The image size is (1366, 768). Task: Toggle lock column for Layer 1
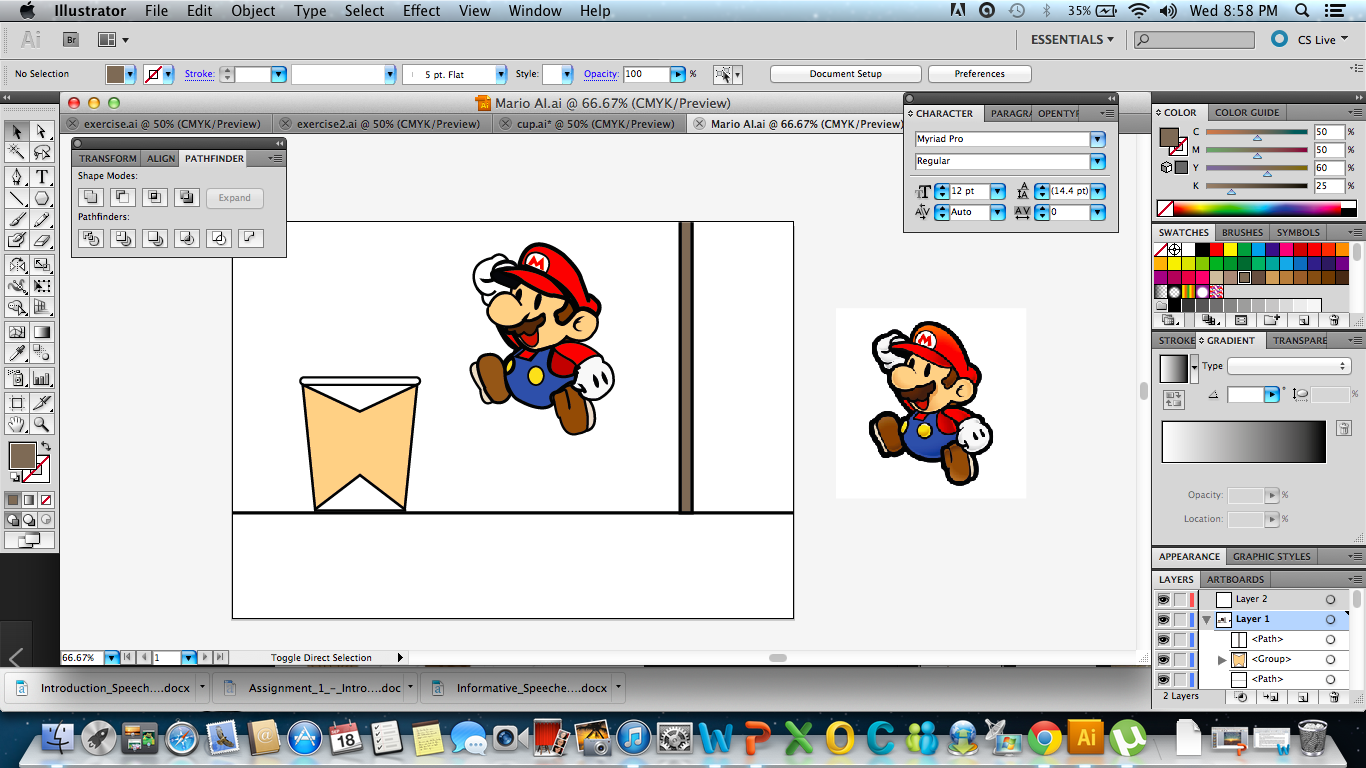pyautogui.click(x=1180, y=619)
